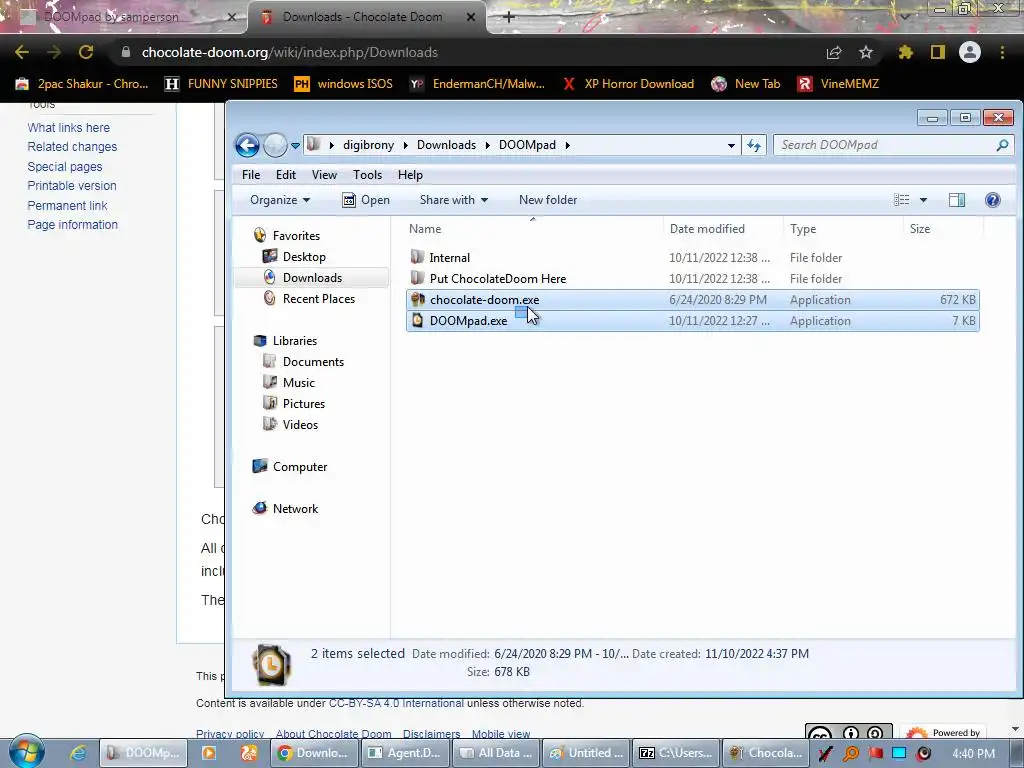Open FUNNY SNIPPIES bookmark
This screenshot has height=768, width=1024.
tap(221, 84)
